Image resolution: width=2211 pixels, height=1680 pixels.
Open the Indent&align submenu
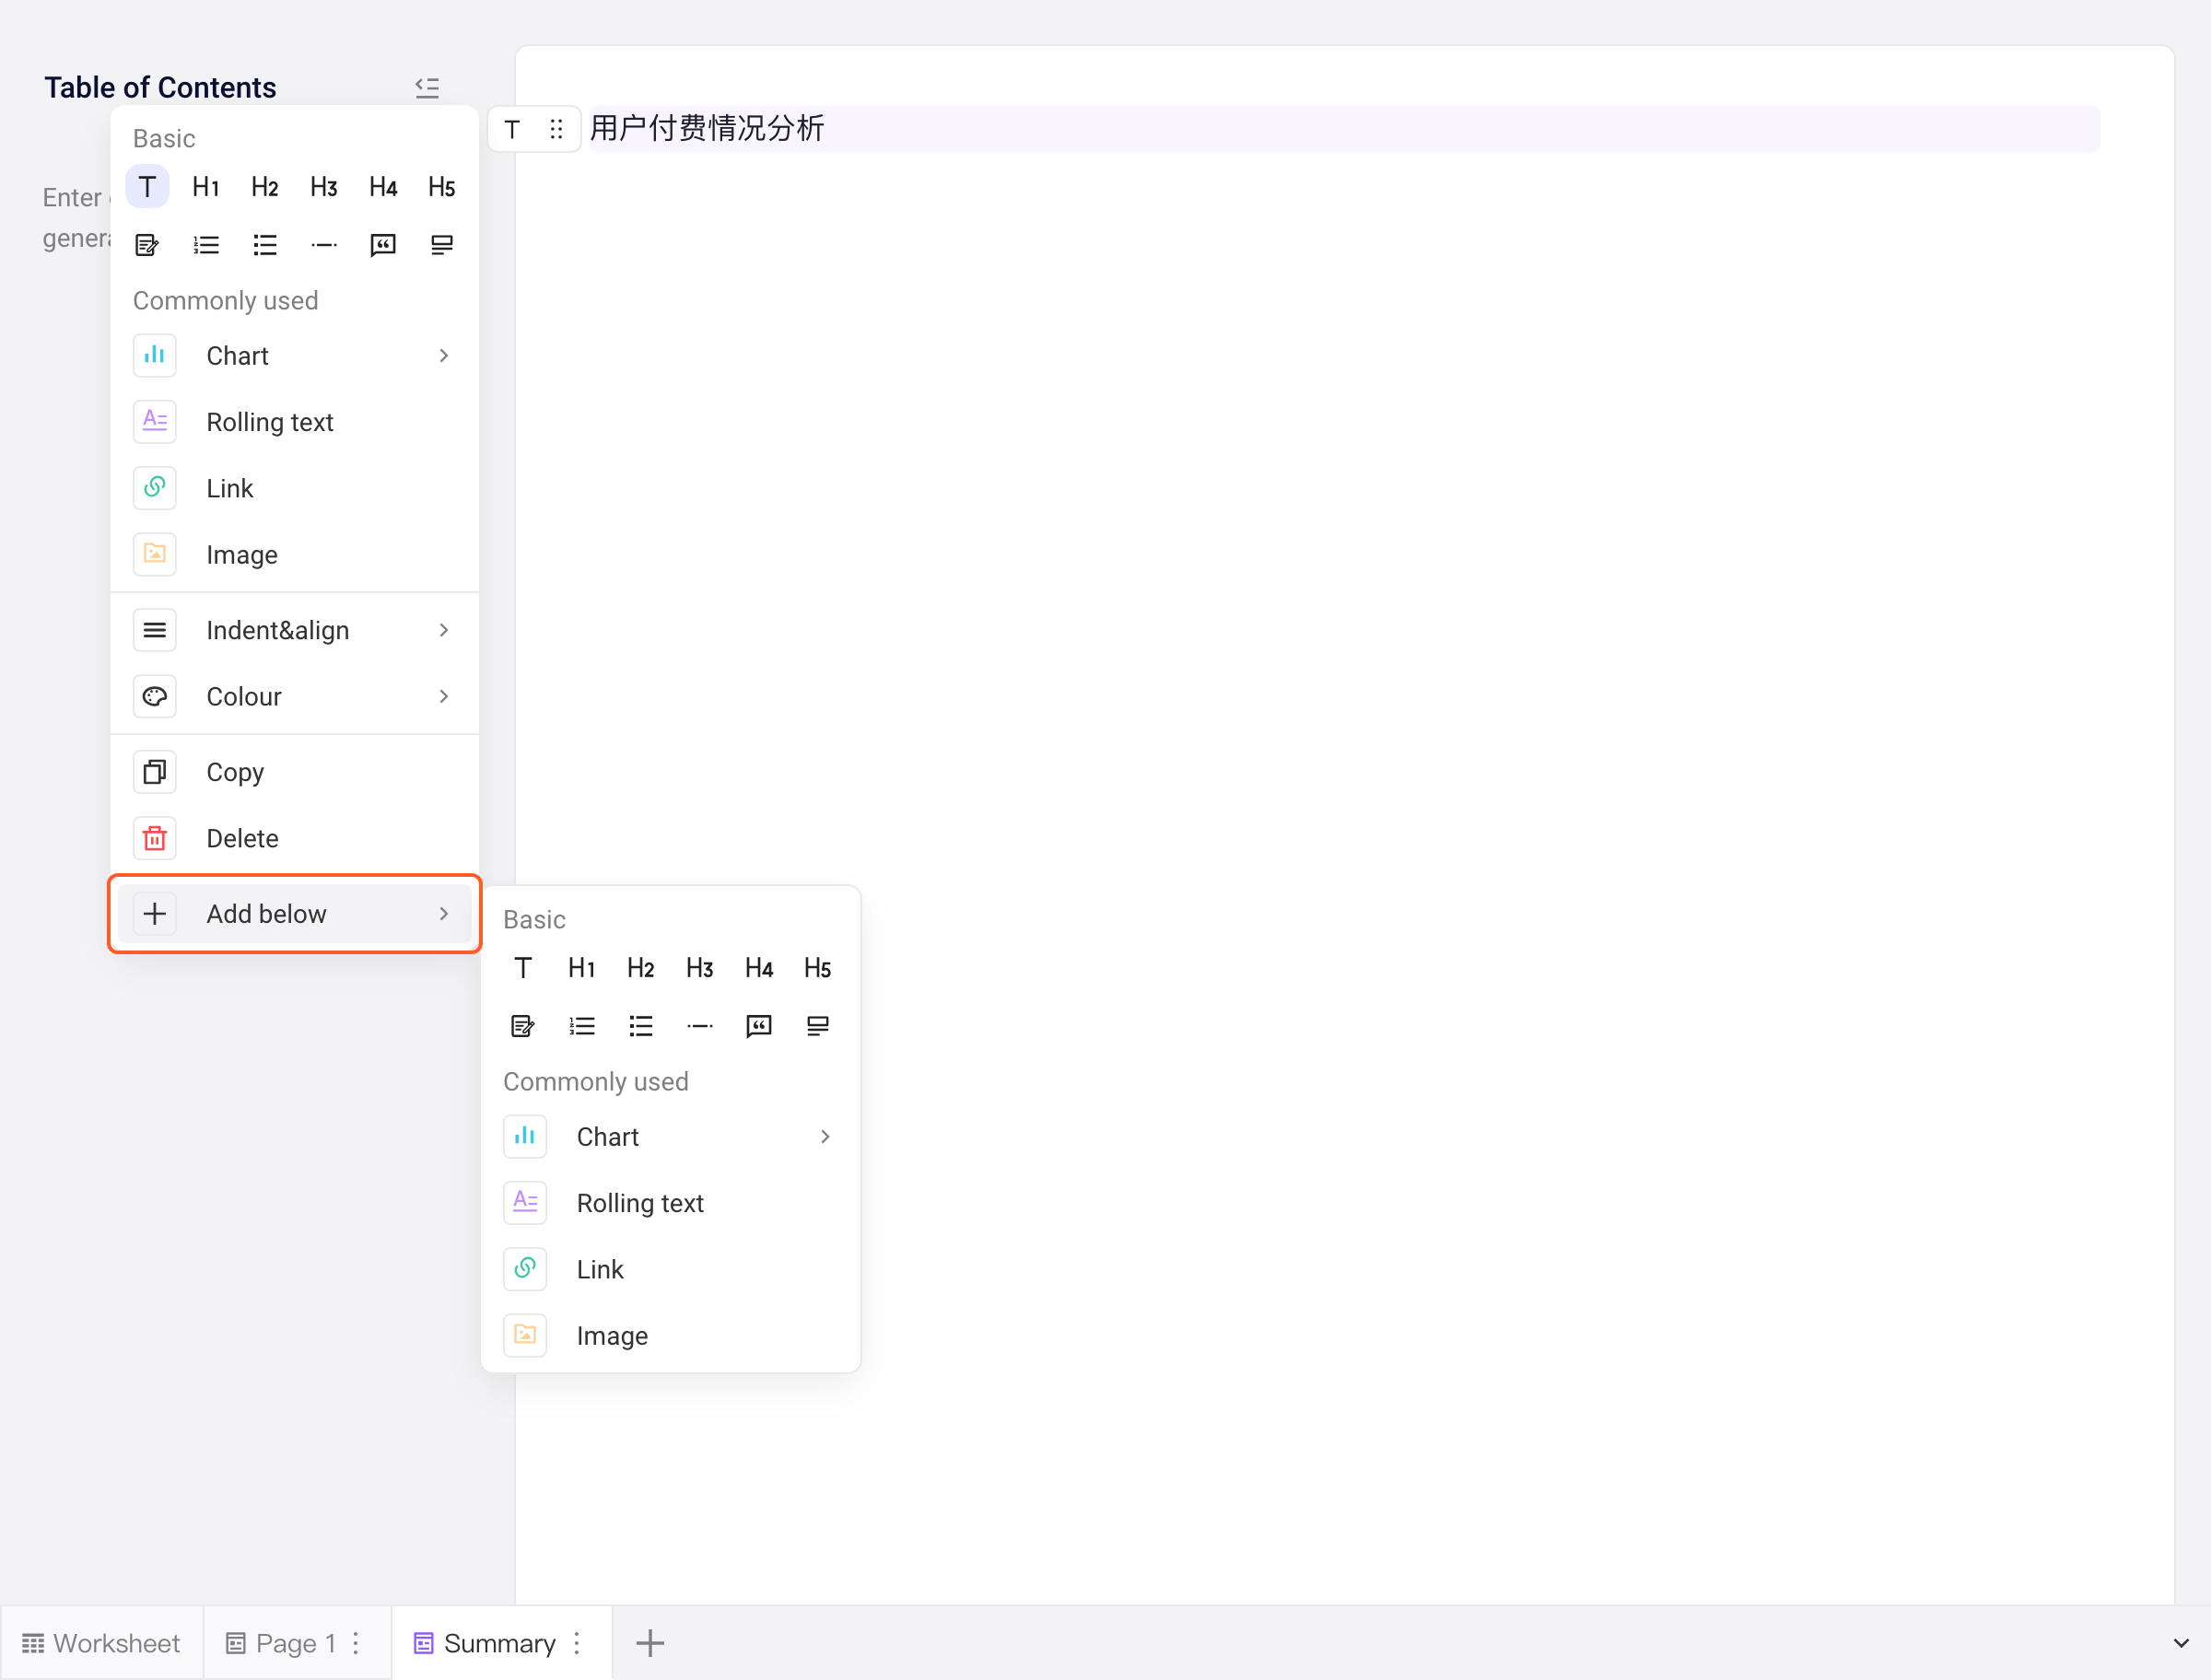click(x=294, y=630)
